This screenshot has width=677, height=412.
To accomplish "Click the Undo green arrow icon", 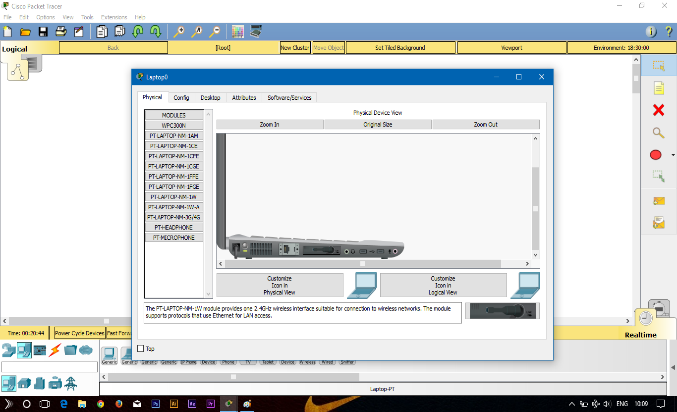I will click(x=138, y=32).
